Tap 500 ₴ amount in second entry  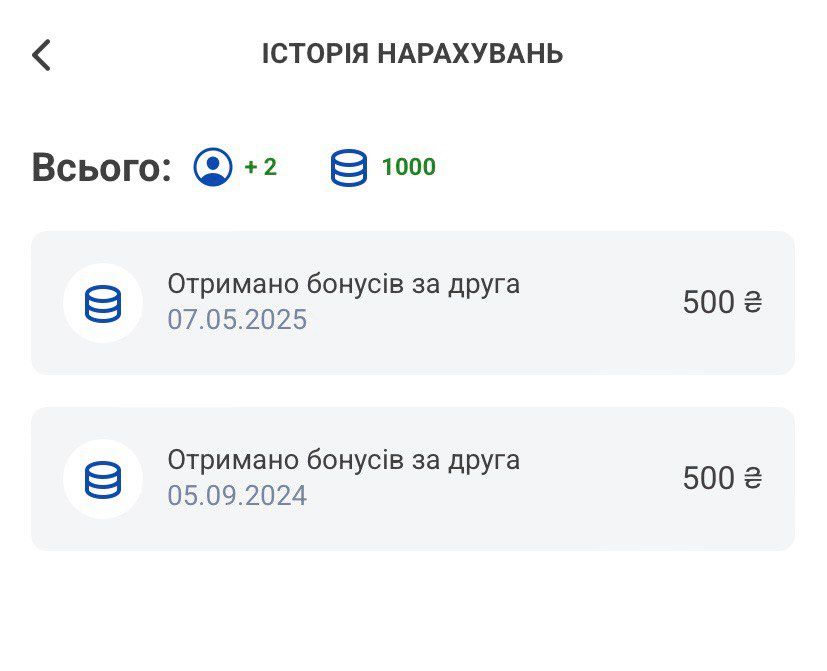coord(723,478)
